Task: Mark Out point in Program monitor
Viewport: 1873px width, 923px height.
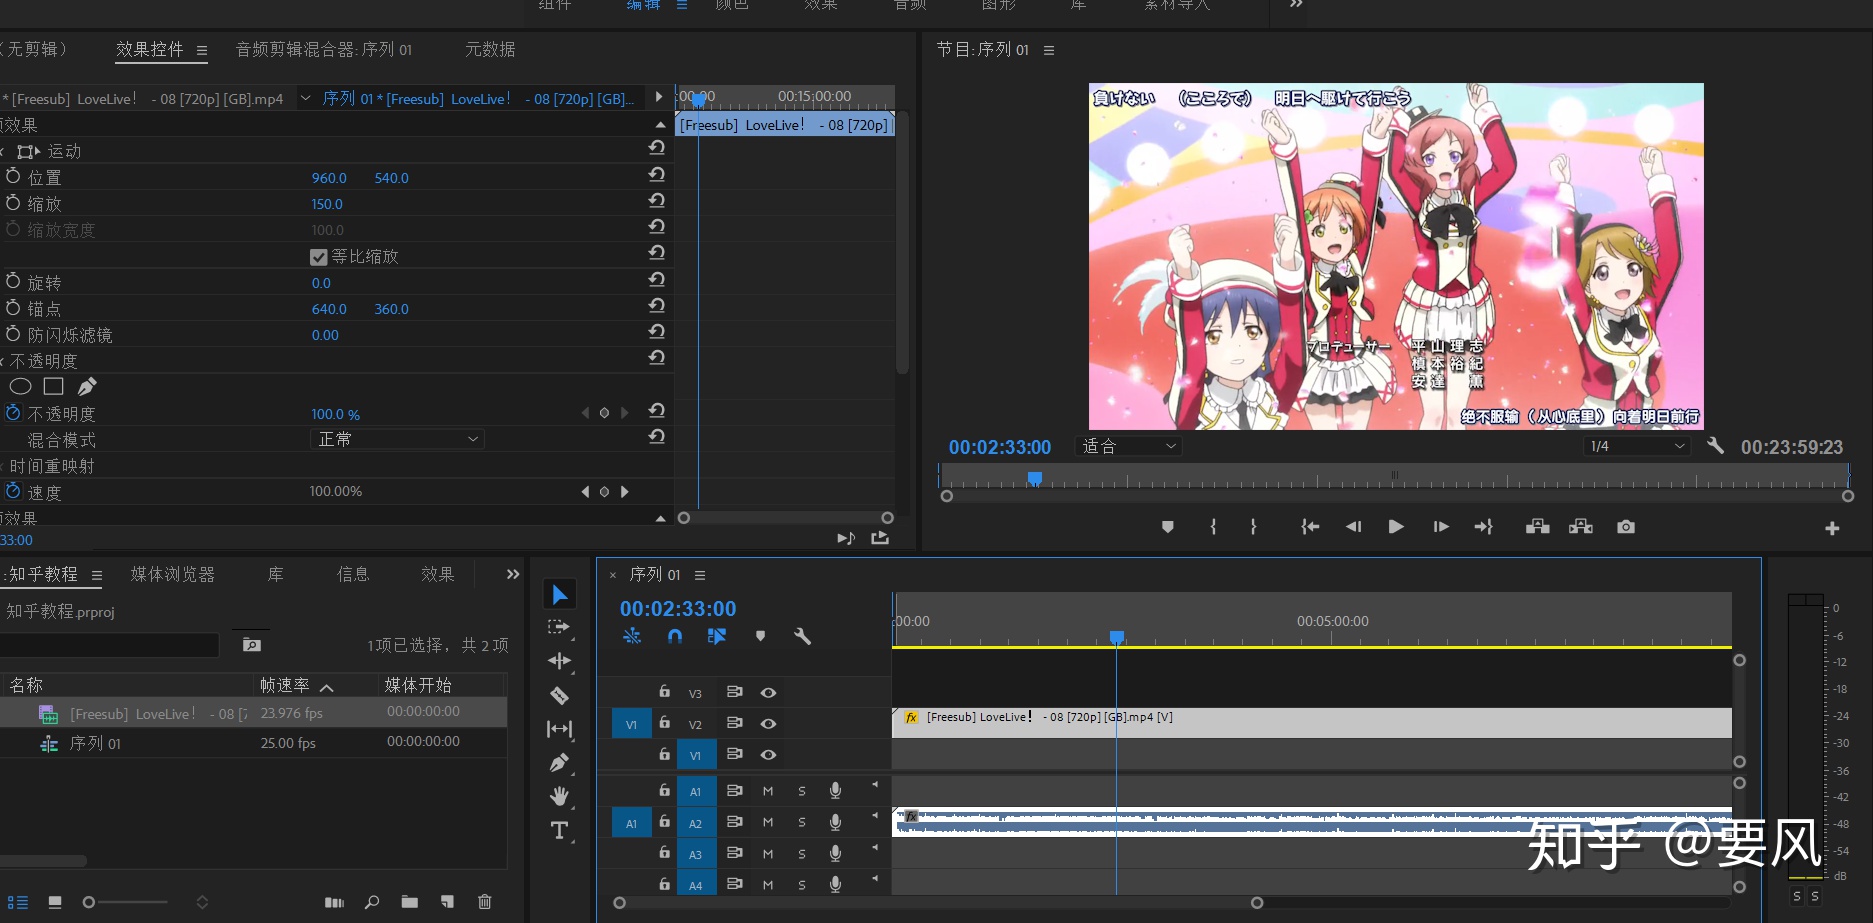Action: coord(1253,527)
